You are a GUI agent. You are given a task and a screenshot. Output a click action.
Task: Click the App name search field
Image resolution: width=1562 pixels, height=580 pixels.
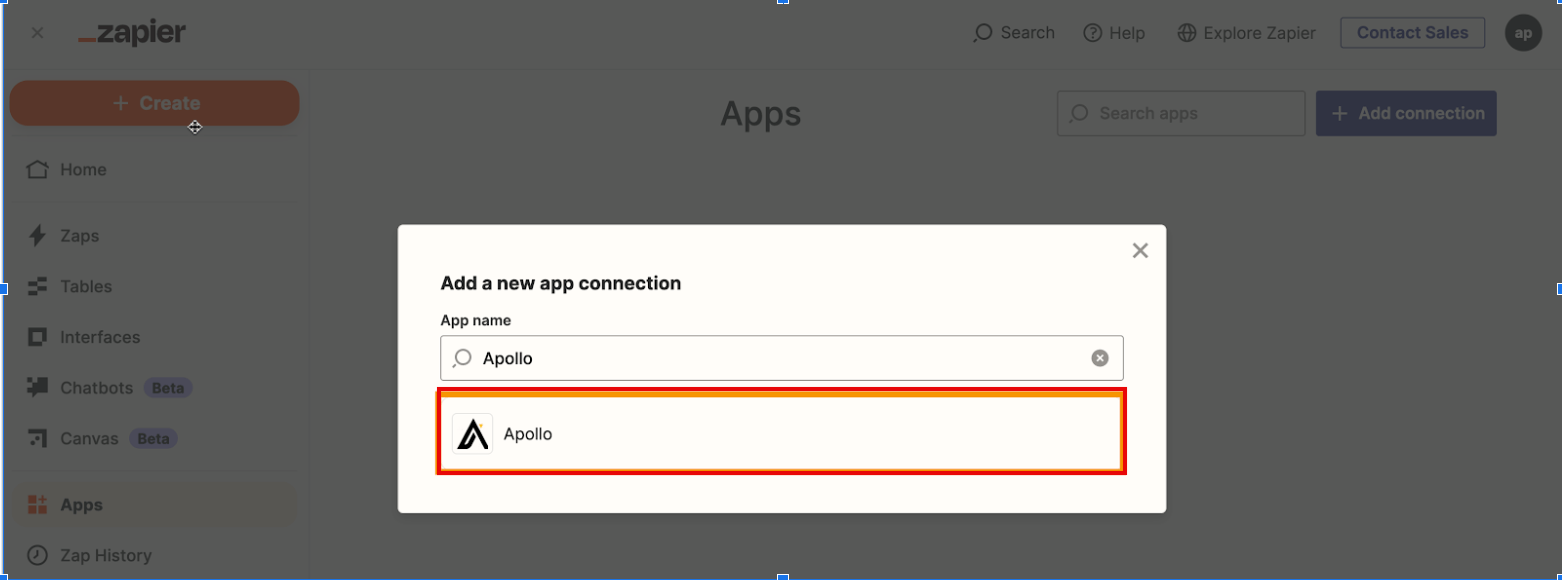click(x=782, y=358)
